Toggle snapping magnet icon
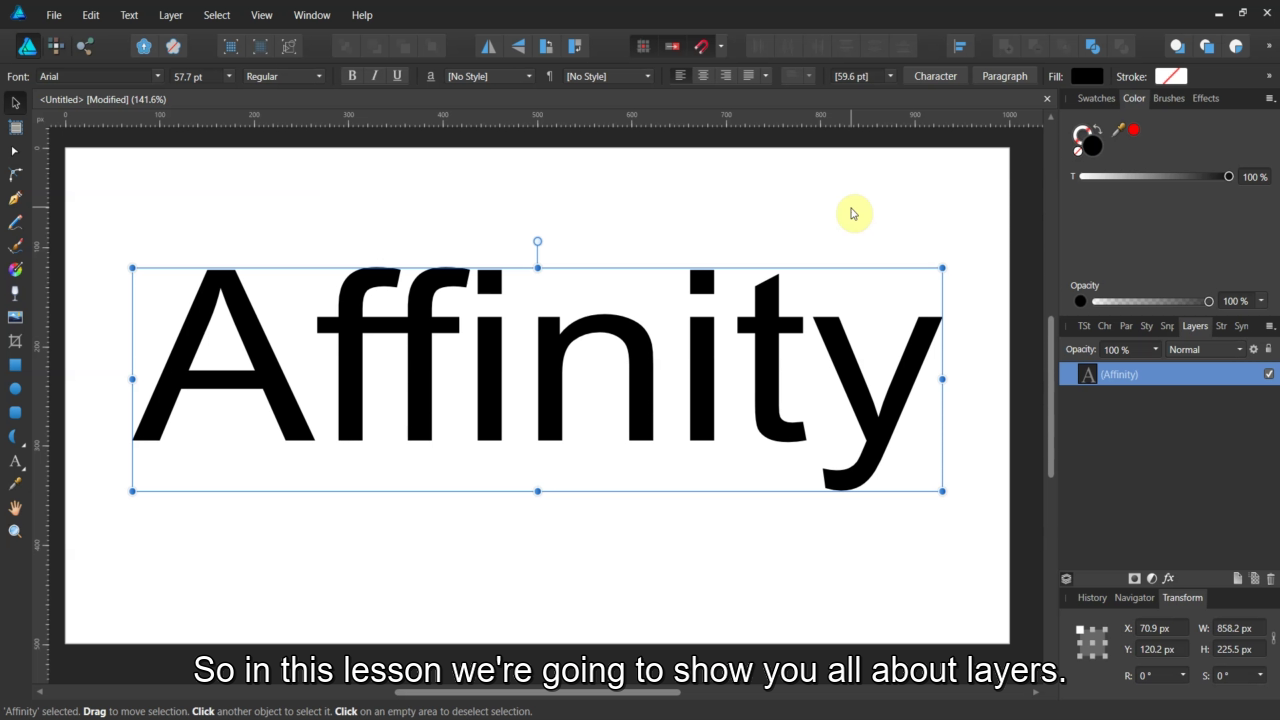The image size is (1280, 720). click(701, 46)
